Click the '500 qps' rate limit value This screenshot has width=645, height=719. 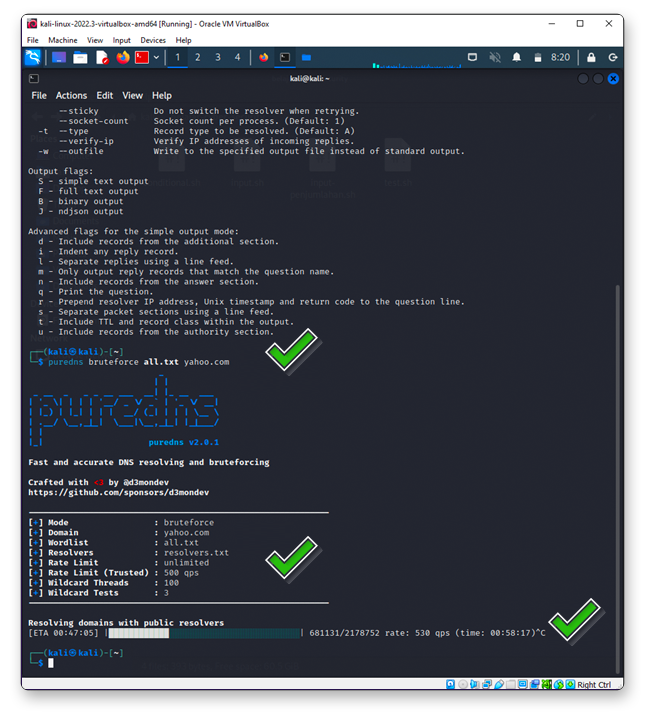click(x=181, y=573)
